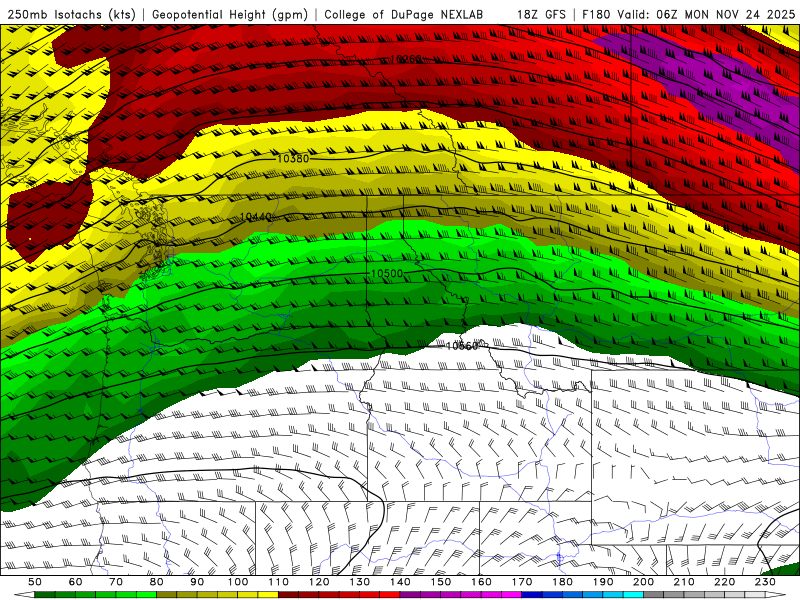Screen dimensions: 800x600
Task: Click the '250mb Isotachs (kts)' title text
Action: click(x=72, y=15)
